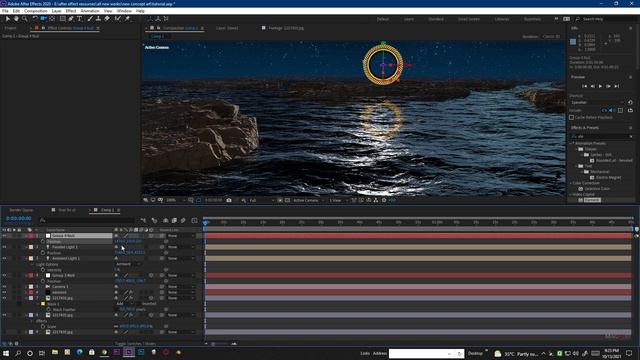
Task: Select the Pen tool
Action: [71, 19]
